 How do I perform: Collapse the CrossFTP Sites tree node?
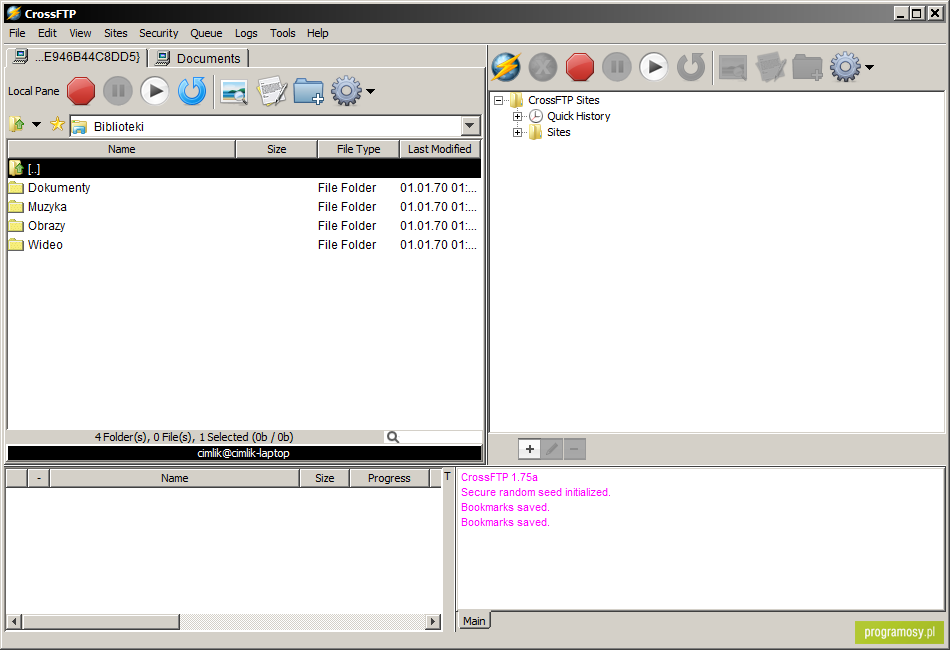pos(499,101)
